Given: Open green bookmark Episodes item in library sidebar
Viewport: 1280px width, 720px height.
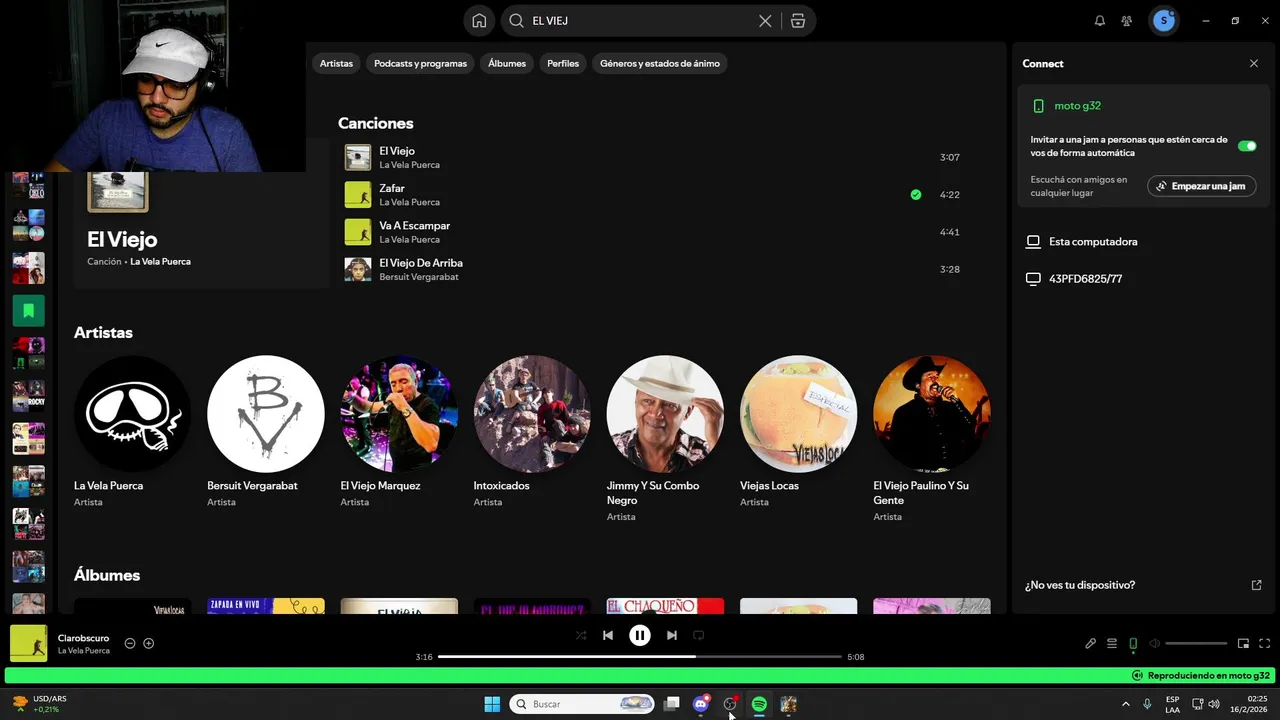Looking at the screenshot, I should click(x=28, y=311).
